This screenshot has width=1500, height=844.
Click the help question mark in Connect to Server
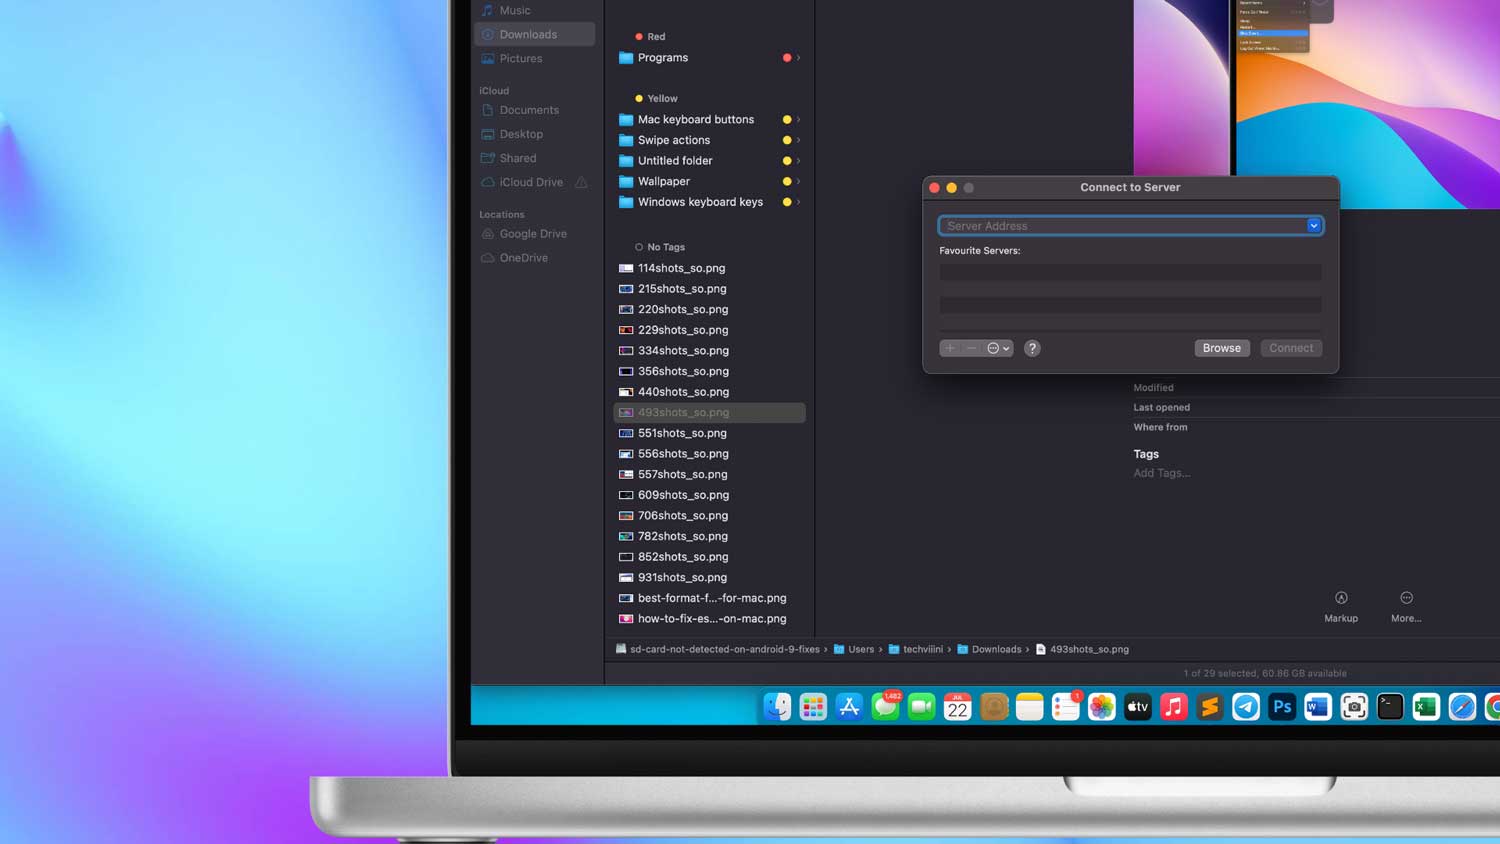[x=1032, y=348]
